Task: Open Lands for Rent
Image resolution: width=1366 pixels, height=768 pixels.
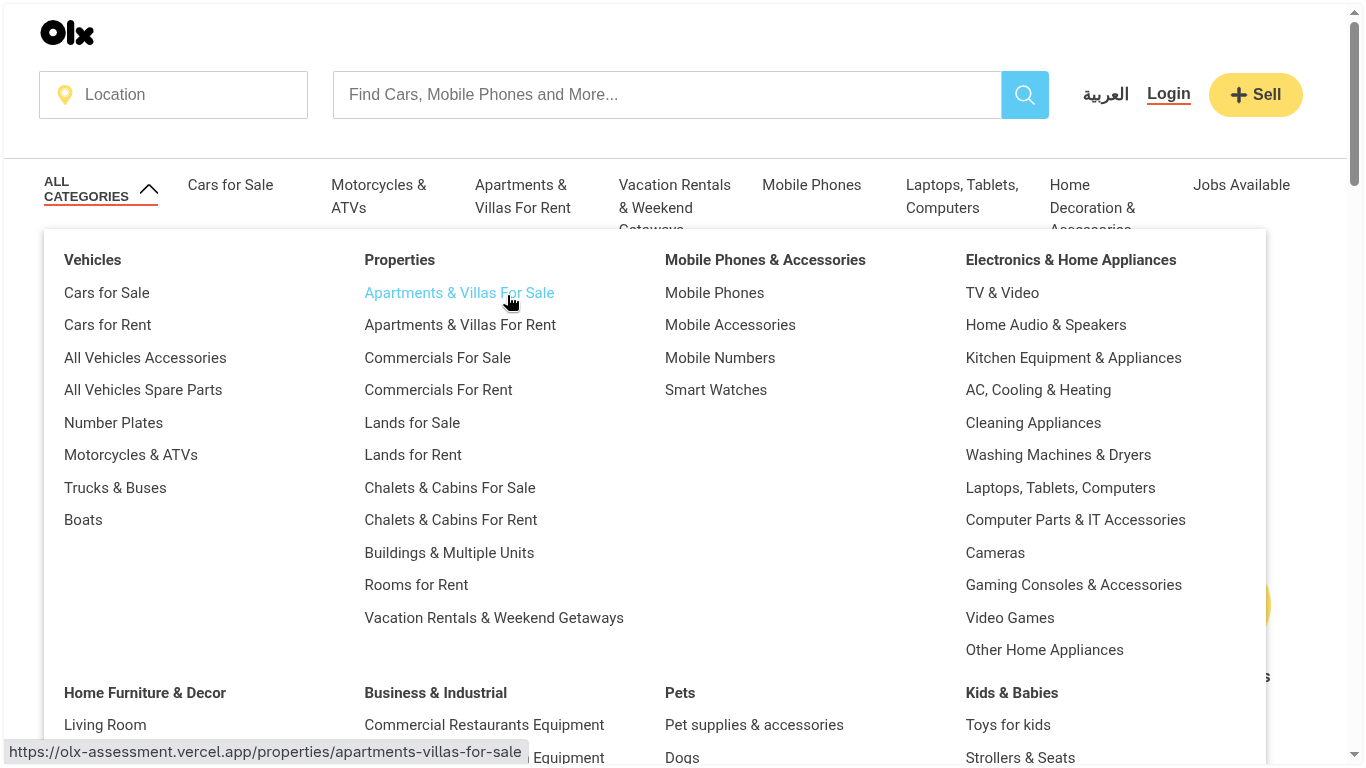Action: [413, 455]
